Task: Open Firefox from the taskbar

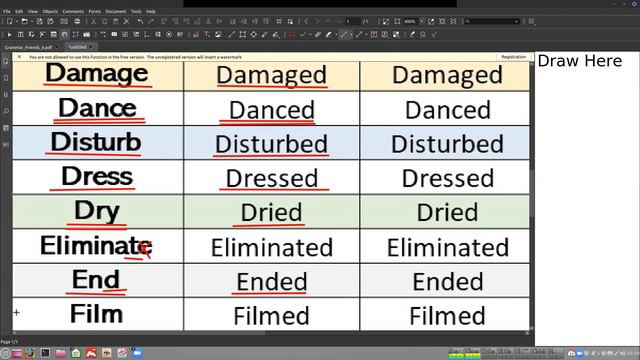Action: (30, 353)
